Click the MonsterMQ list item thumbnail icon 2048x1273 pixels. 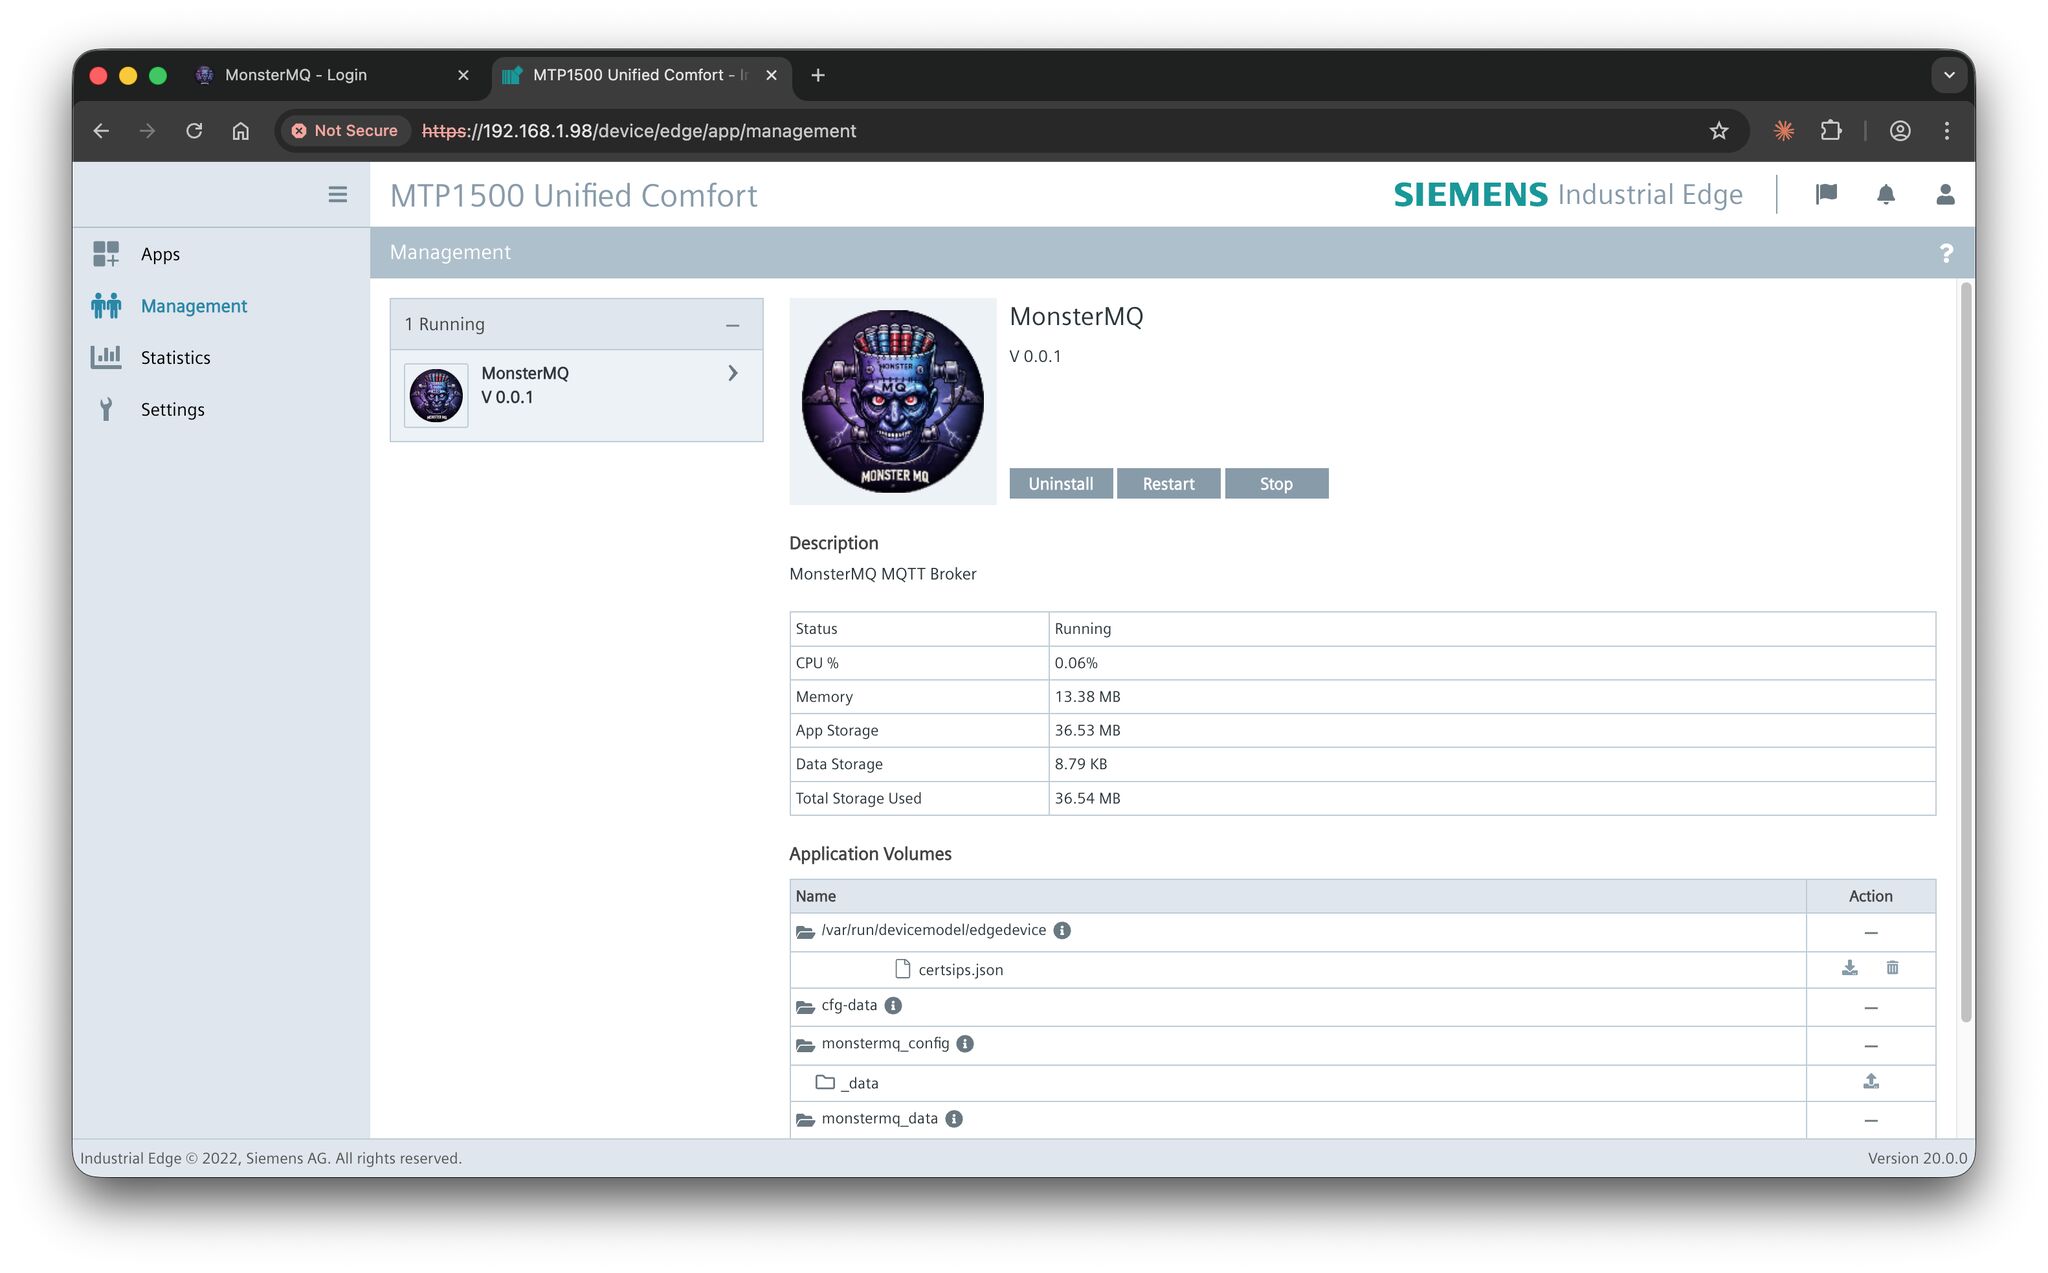pyautogui.click(x=436, y=395)
